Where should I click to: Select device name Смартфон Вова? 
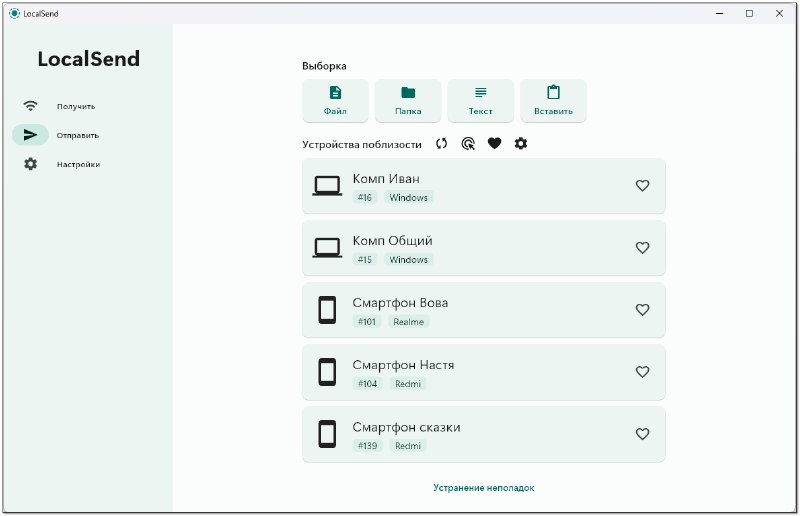(x=400, y=303)
